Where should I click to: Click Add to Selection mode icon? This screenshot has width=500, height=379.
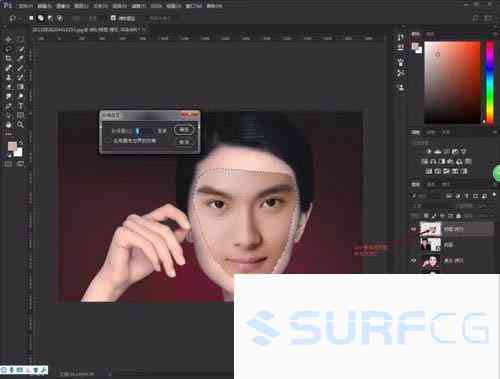41,18
